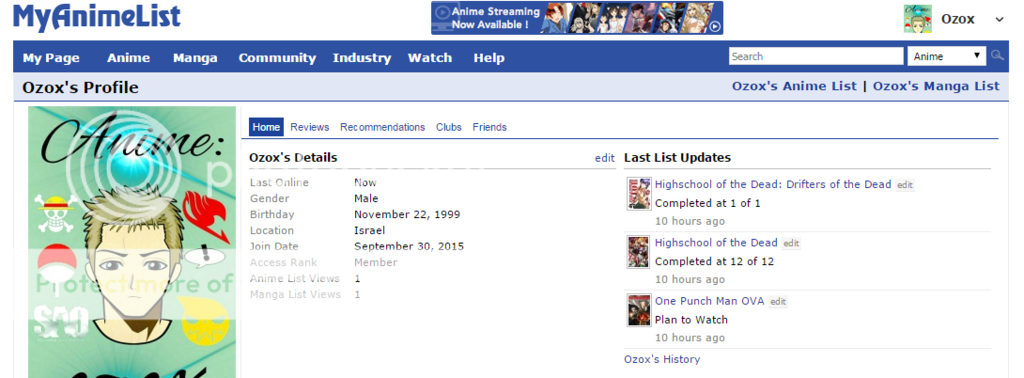The width and height of the screenshot is (1024, 378).
Task: Switch to the Friends tab
Action: point(489,127)
